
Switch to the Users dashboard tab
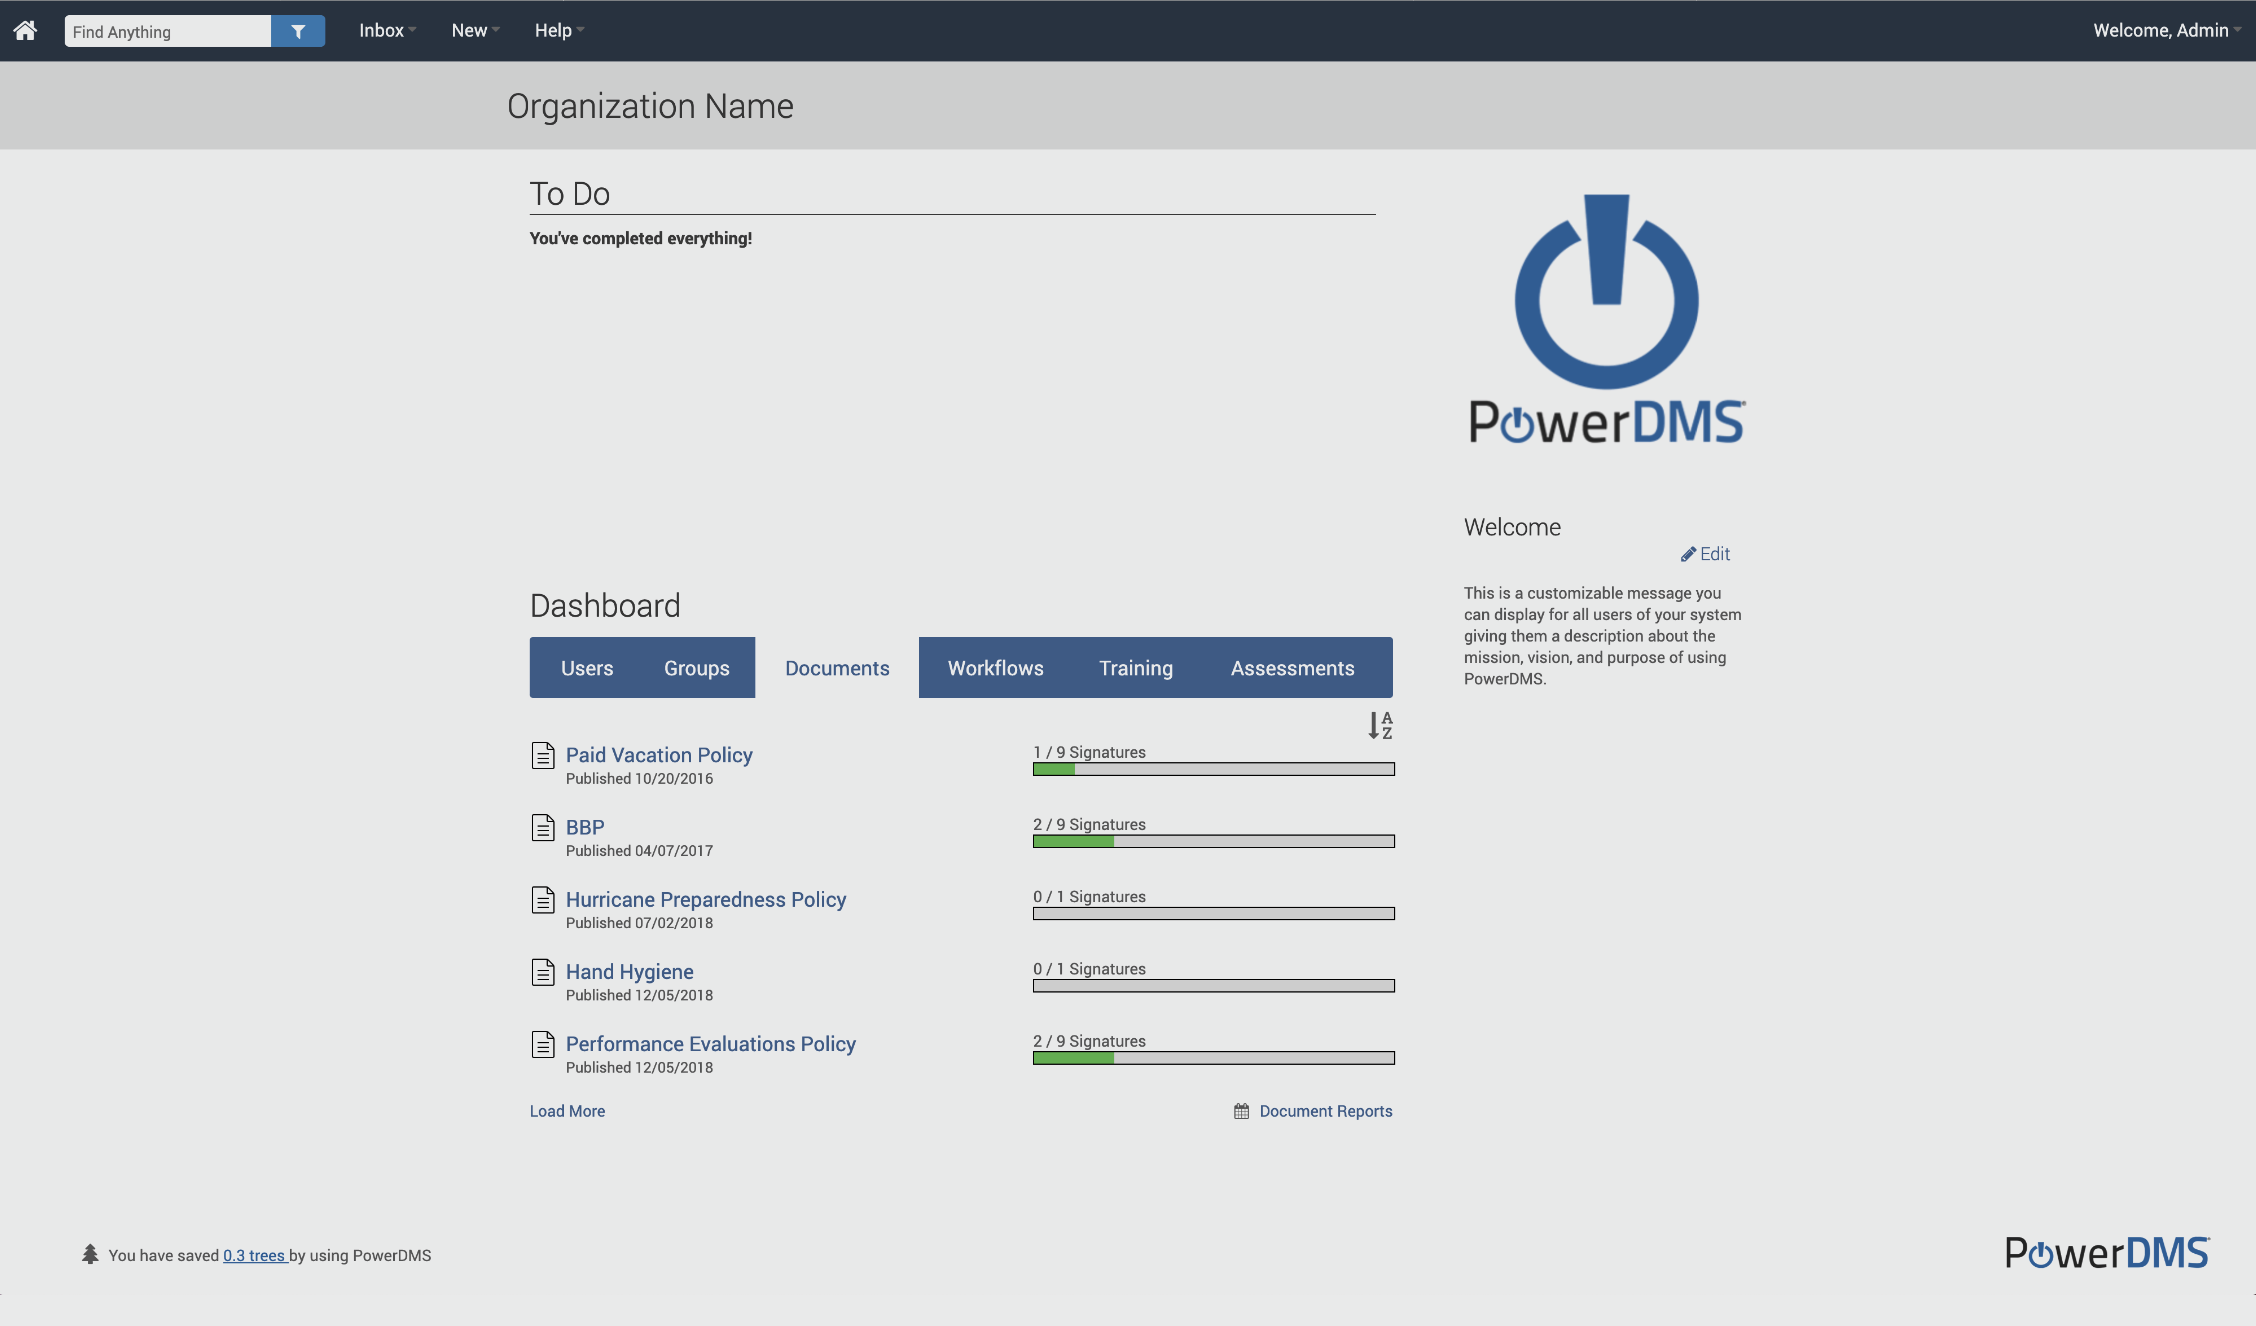coord(587,668)
